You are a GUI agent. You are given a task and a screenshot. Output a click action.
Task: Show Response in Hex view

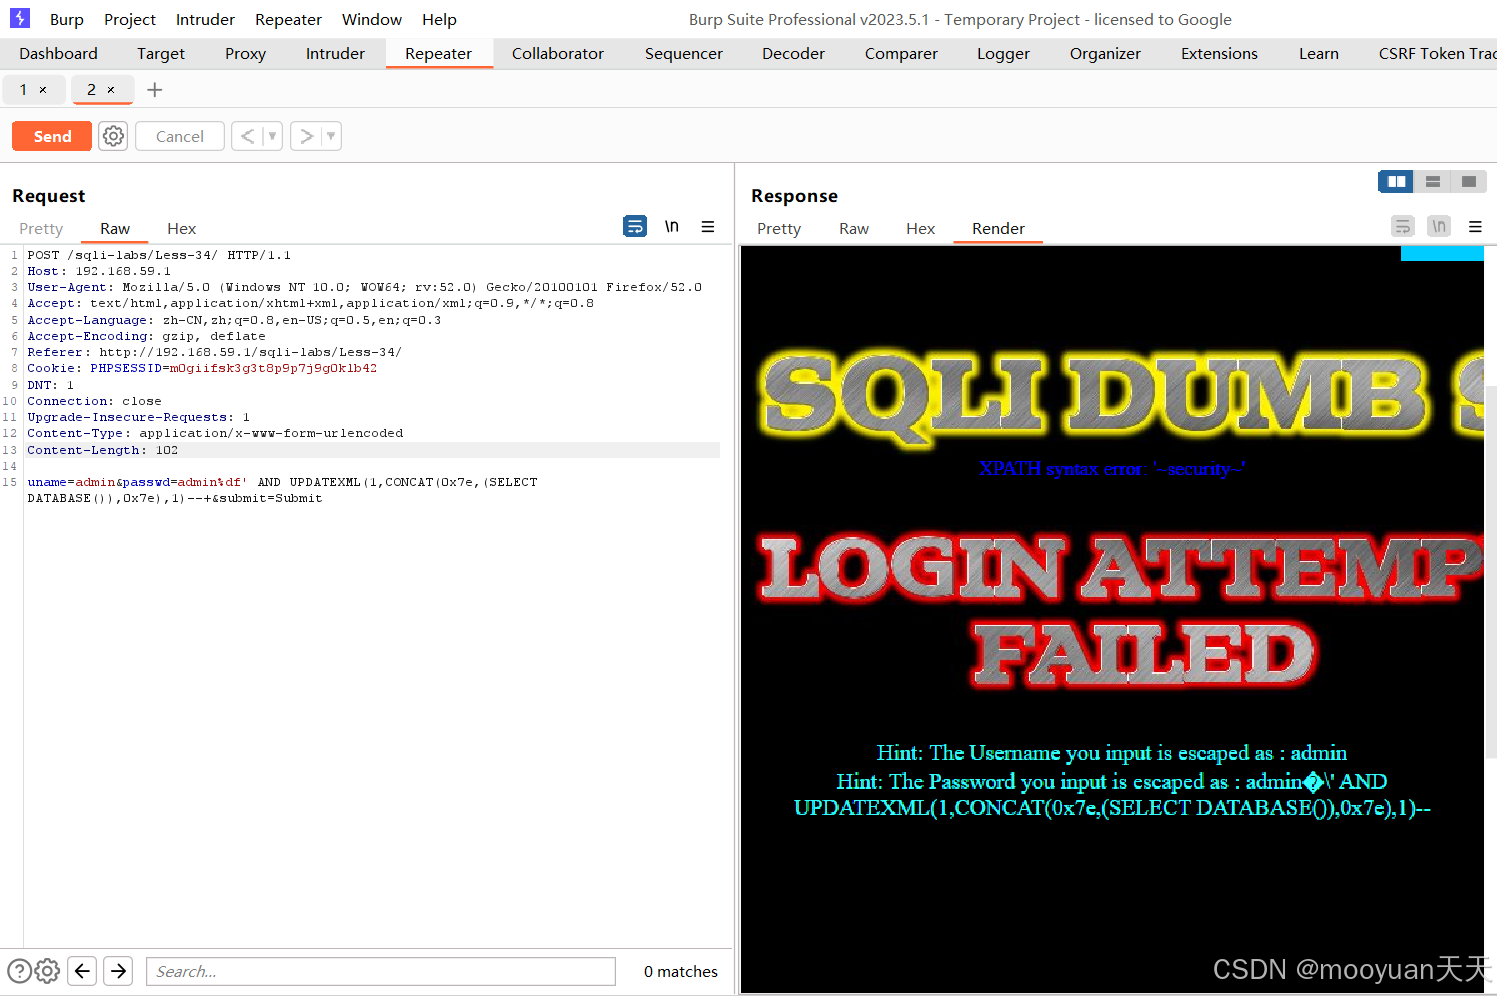click(920, 229)
